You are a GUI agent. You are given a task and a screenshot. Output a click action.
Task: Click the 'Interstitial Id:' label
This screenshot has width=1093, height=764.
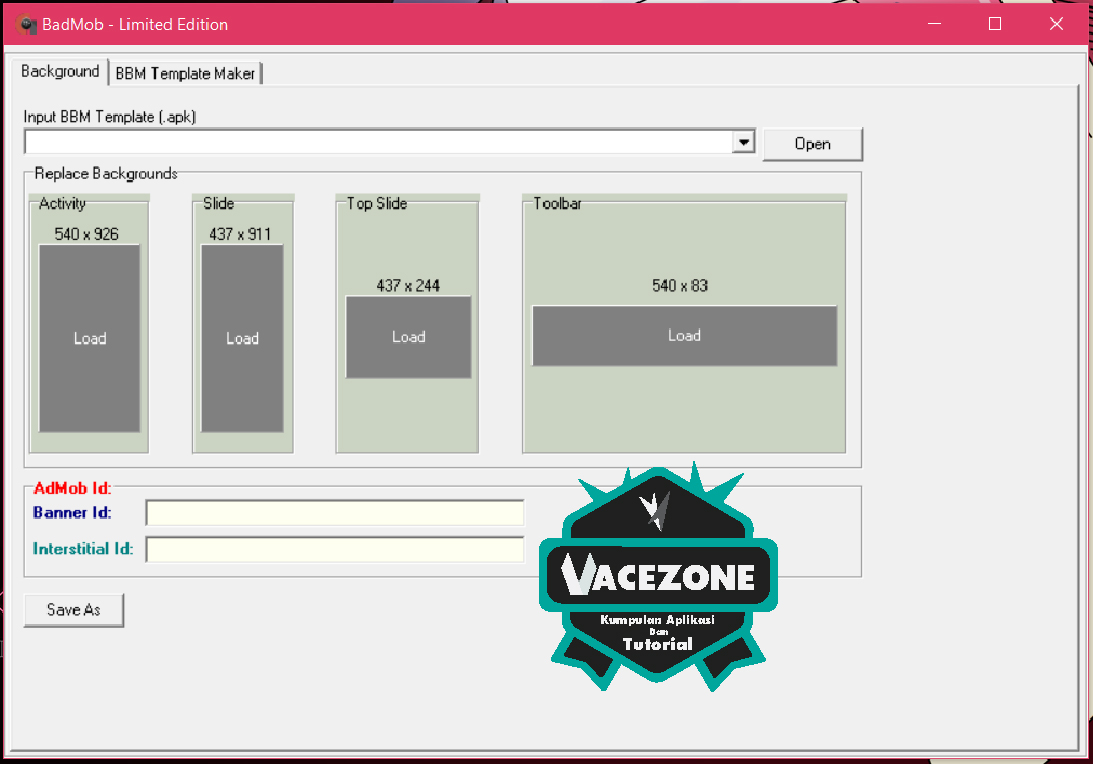pyautogui.click(x=83, y=549)
